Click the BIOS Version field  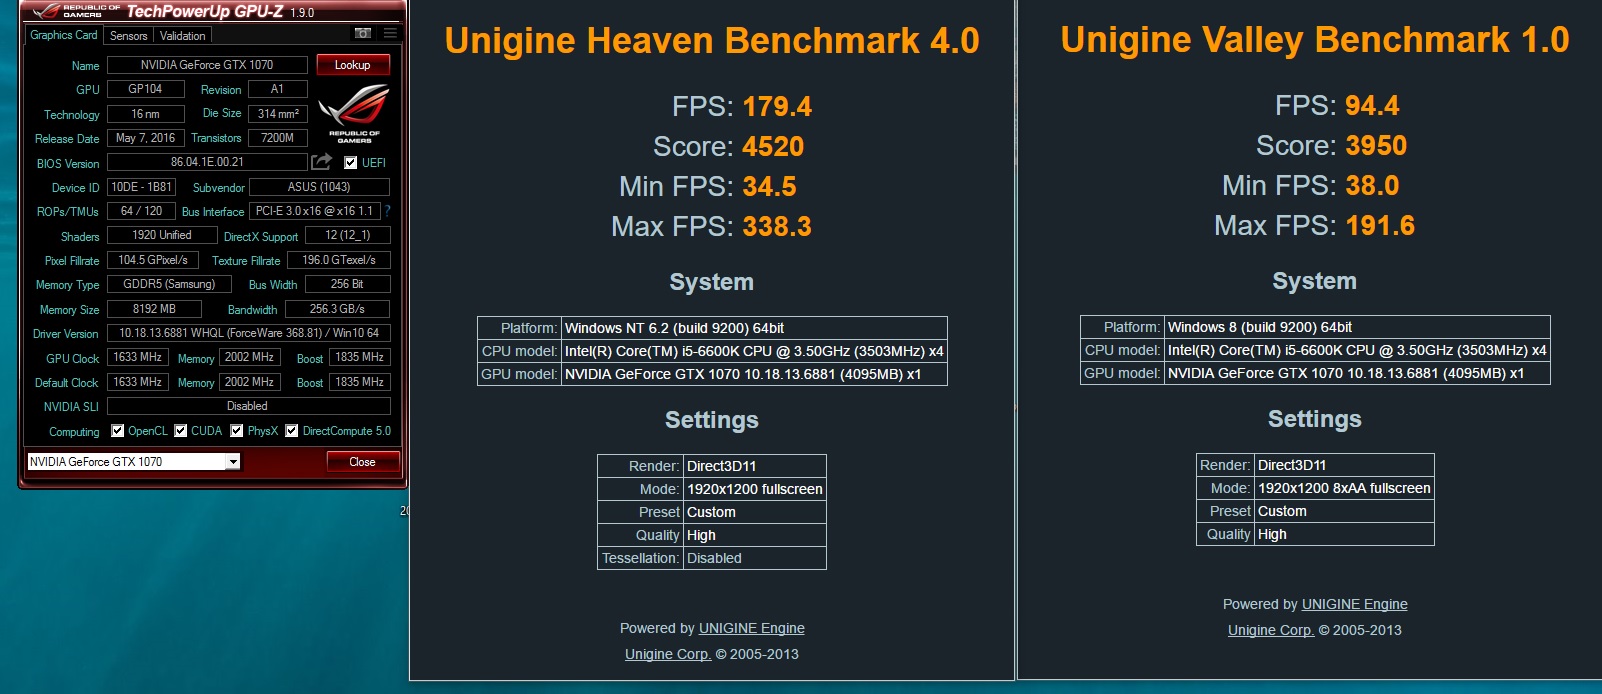pyautogui.click(x=207, y=162)
